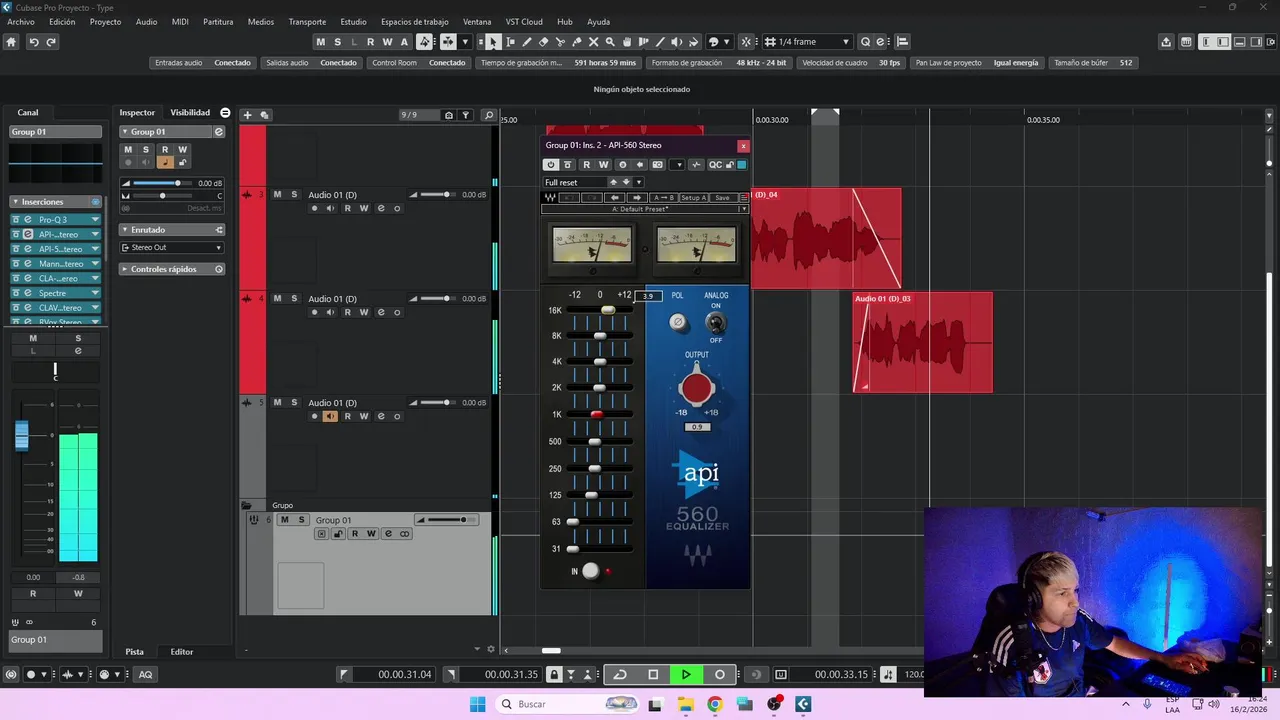The image size is (1280, 720).
Task: Click the QC quick controls button
Action: point(715,165)
